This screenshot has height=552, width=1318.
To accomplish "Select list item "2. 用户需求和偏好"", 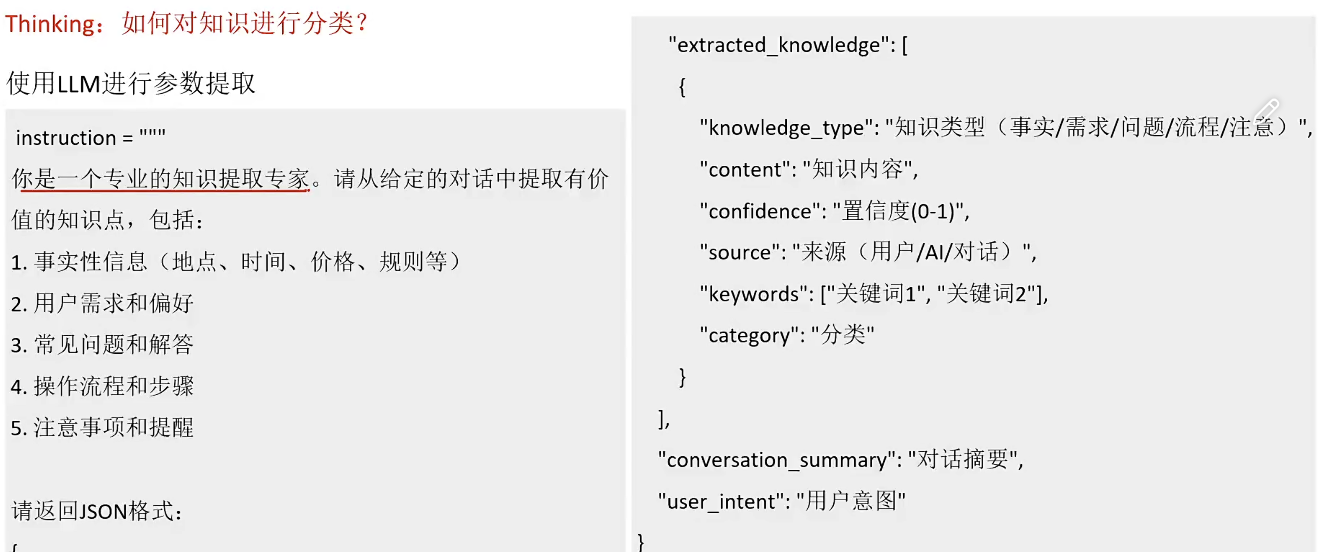I will pyautogui.click(x=102, y=303).
